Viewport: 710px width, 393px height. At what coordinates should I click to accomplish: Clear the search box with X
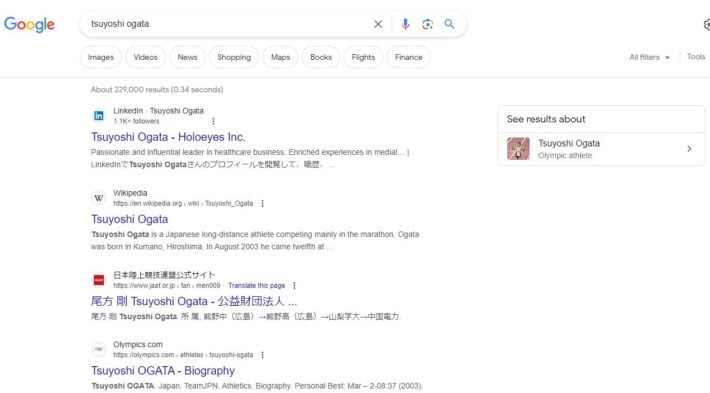pyautogui.click(x=378, y=24)
